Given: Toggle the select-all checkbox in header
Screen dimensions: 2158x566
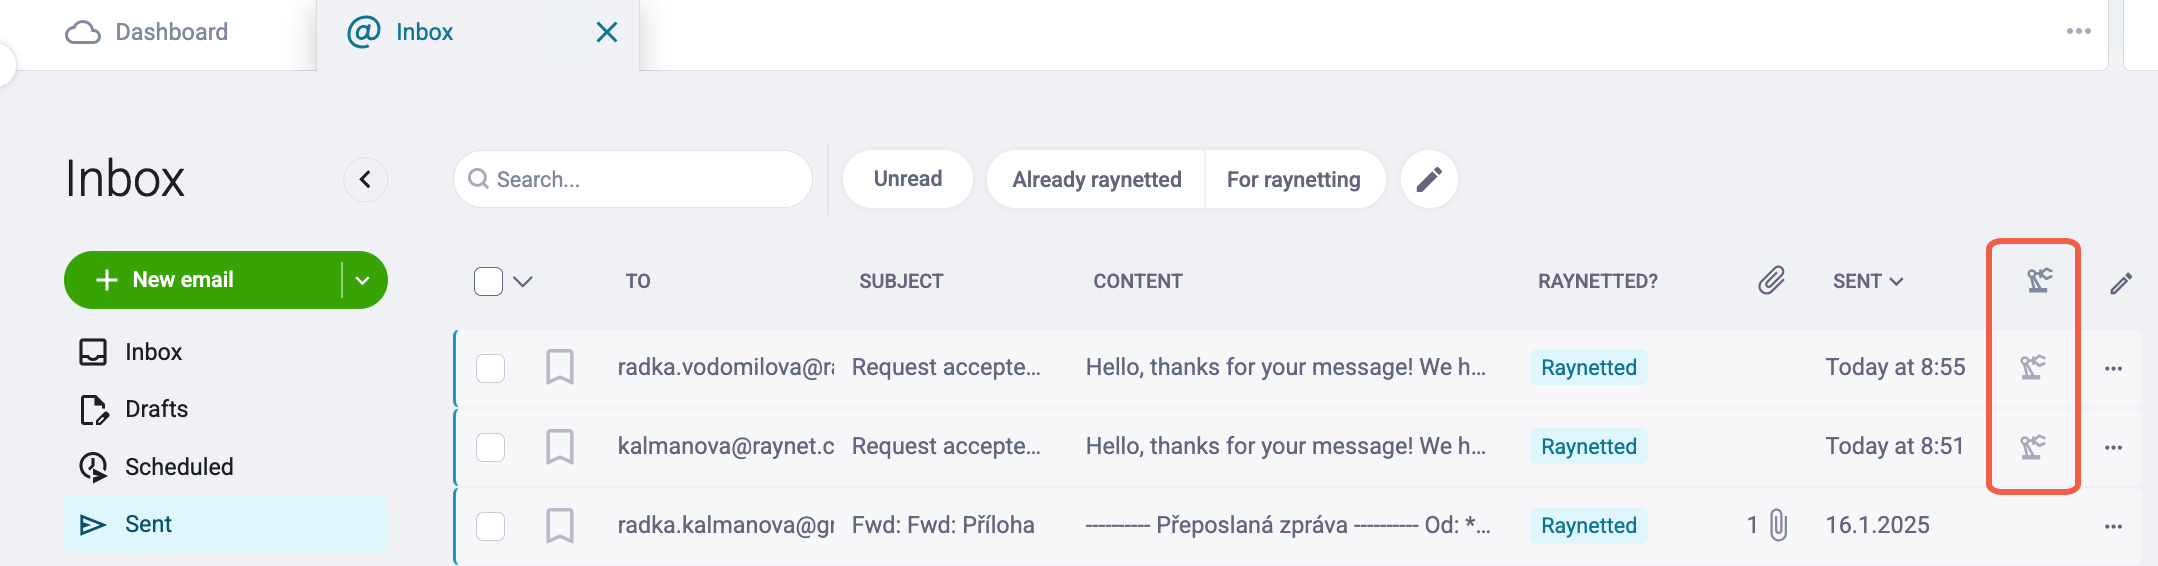Looking at the screenshot, I should pos(488,281).
